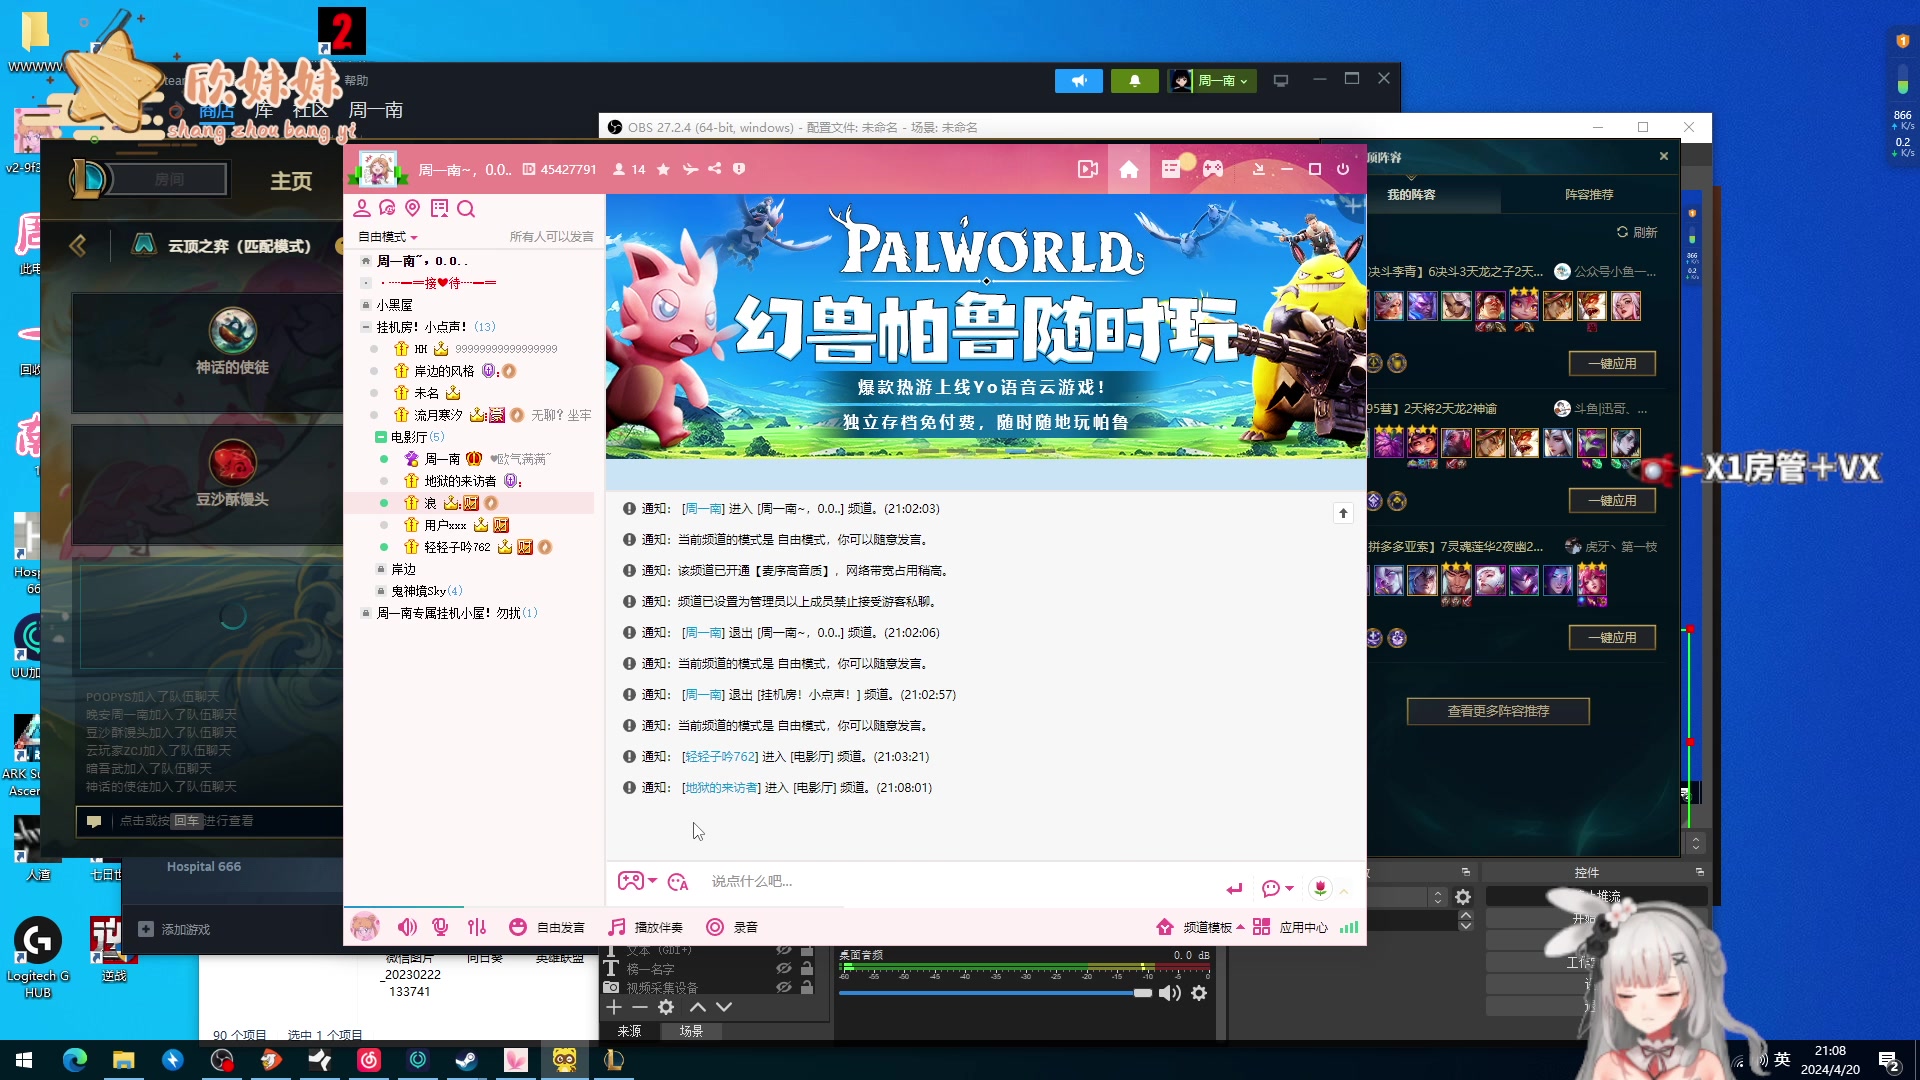Refresh lineups with 刷新
Image resolution: width=1920 pixels, height=1080 pixels.
coord(1637,232)
